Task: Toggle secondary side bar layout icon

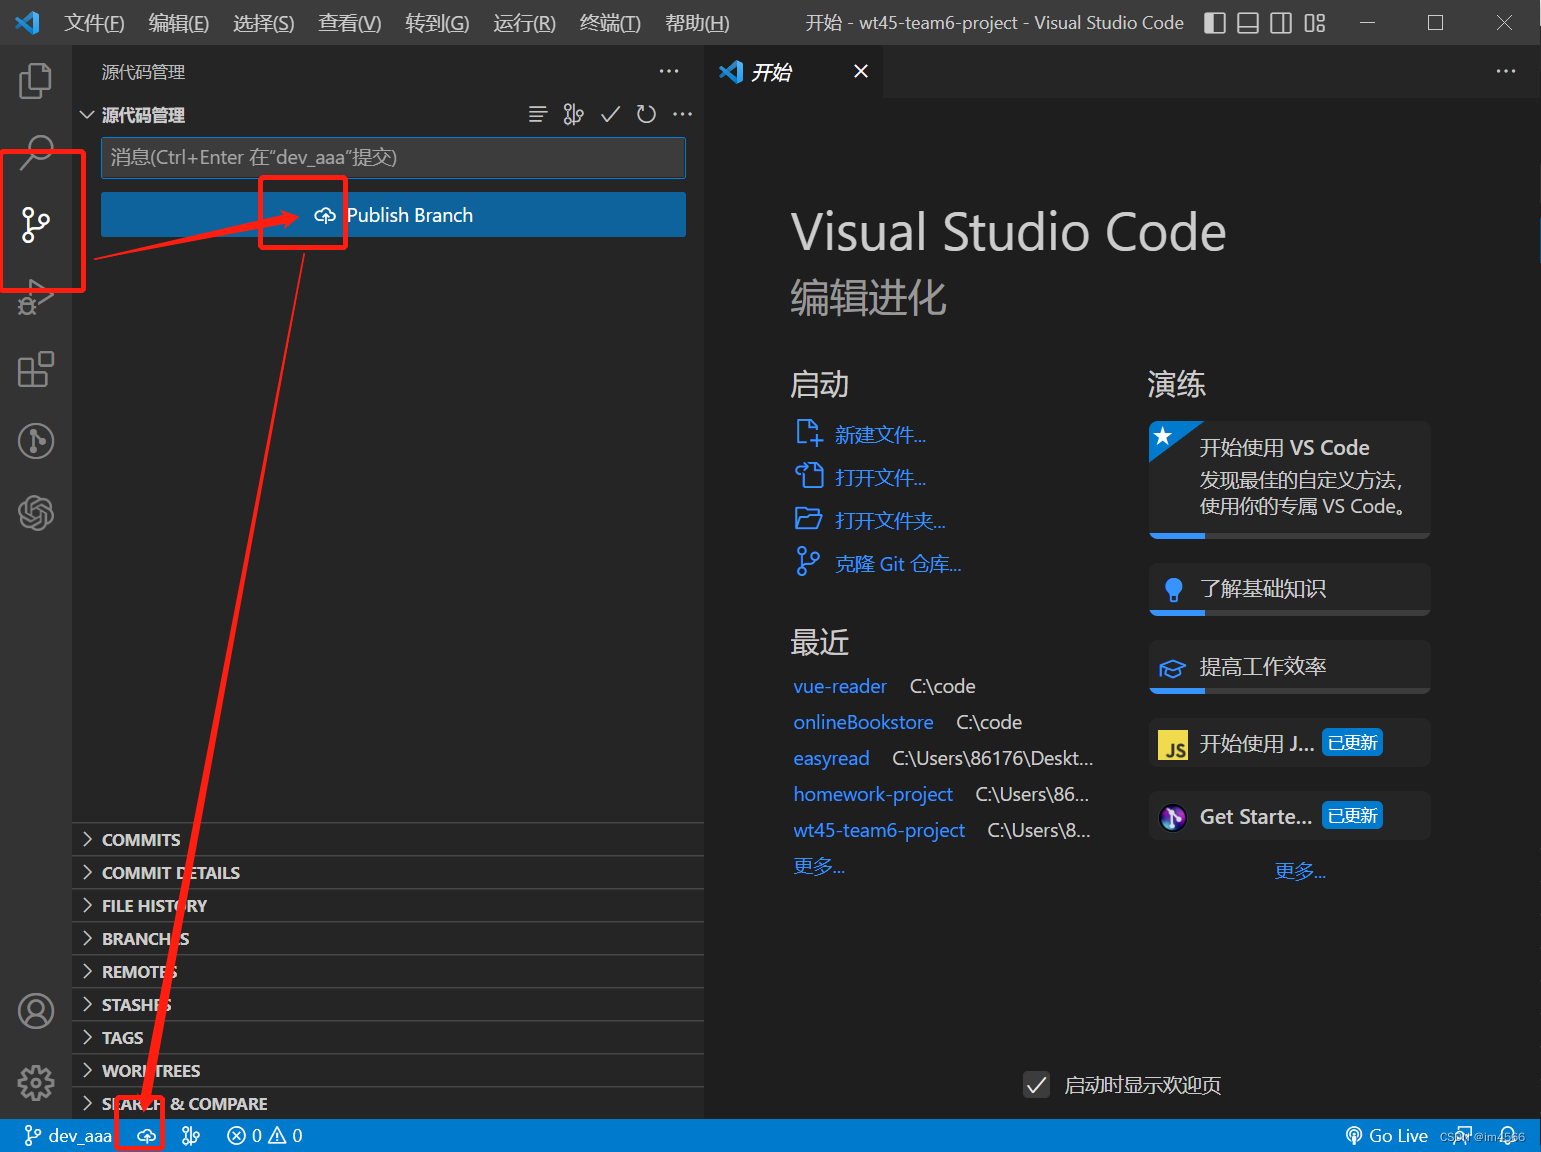Action: click(x=1281, y=23)
